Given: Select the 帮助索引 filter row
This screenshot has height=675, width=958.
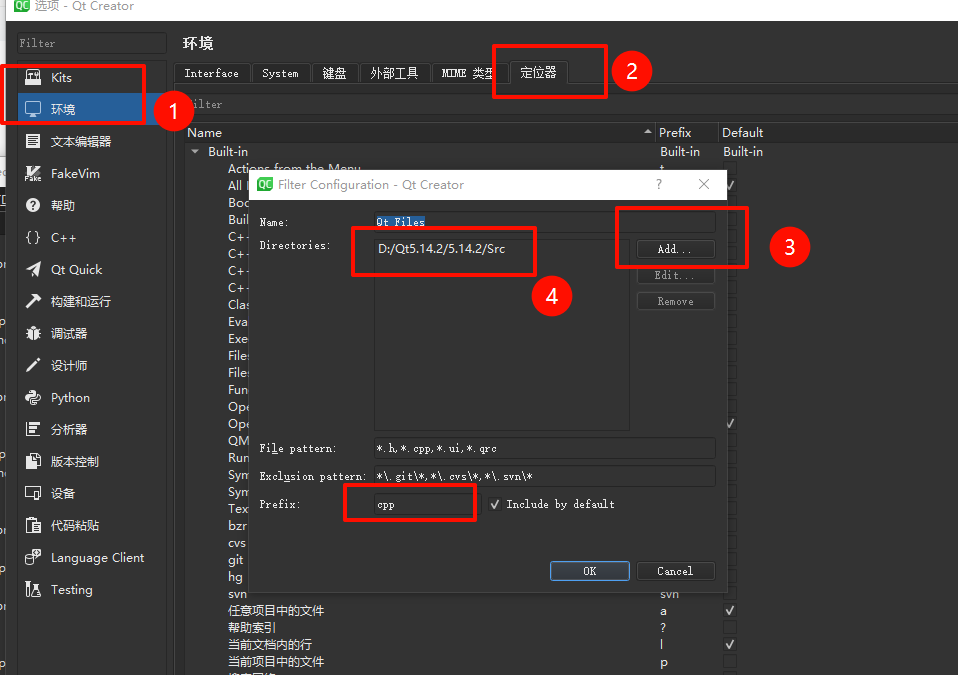Looking at the screenshot, I should 252,627.
